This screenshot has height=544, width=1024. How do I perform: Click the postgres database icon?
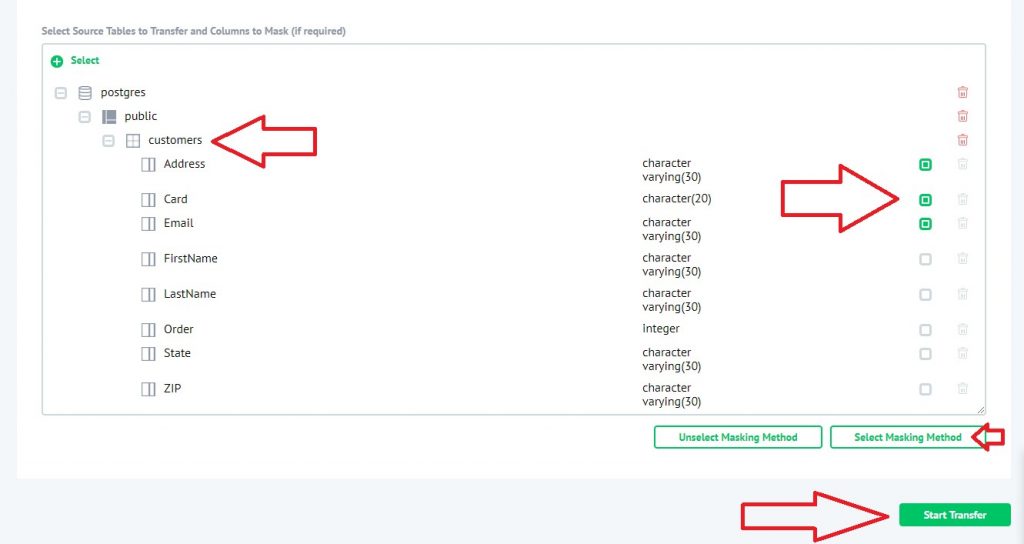[85, 92]
